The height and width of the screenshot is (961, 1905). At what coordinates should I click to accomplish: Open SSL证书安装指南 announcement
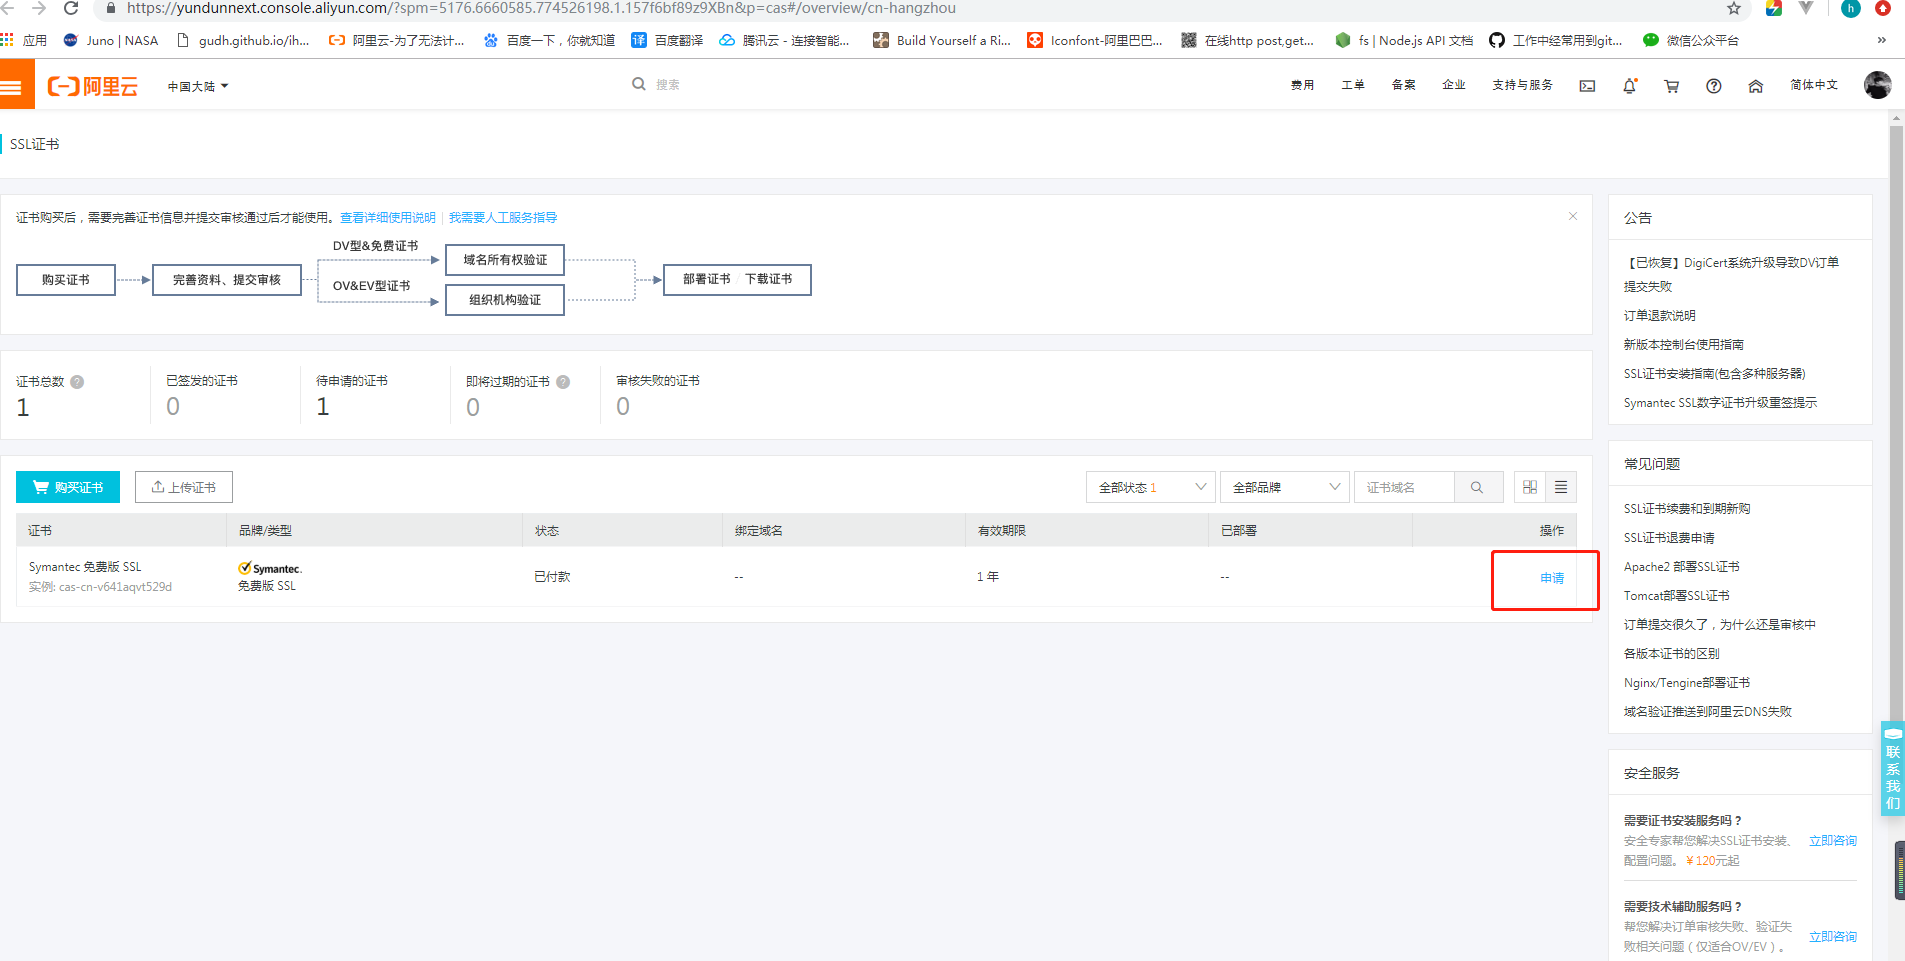[x=1714, y=374]
